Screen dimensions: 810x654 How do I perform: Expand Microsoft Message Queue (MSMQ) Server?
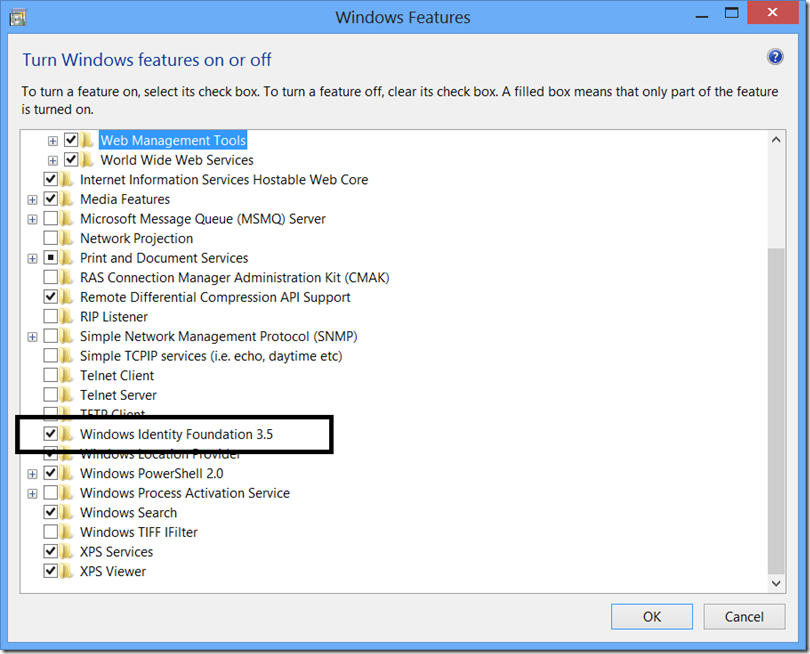(32, 220)
